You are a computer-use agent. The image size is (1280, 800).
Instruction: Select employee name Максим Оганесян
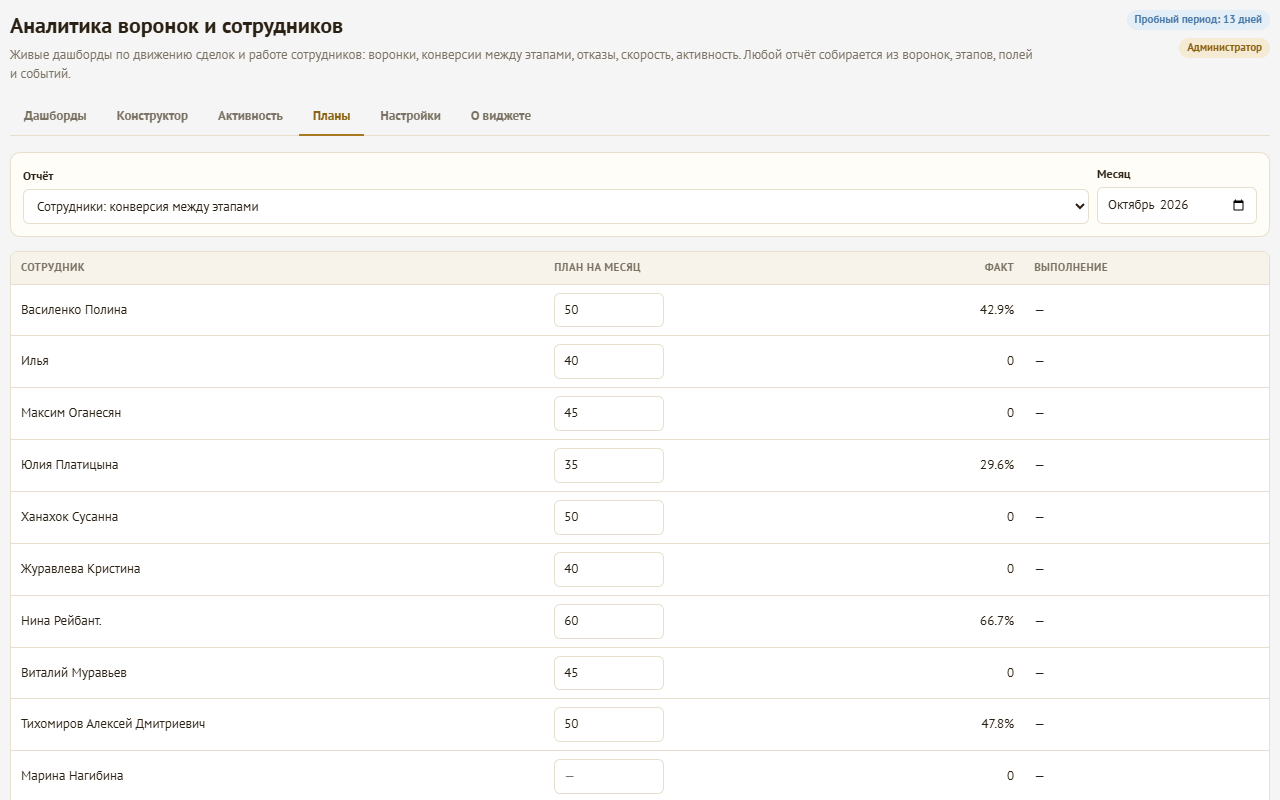tap(71, 413)
